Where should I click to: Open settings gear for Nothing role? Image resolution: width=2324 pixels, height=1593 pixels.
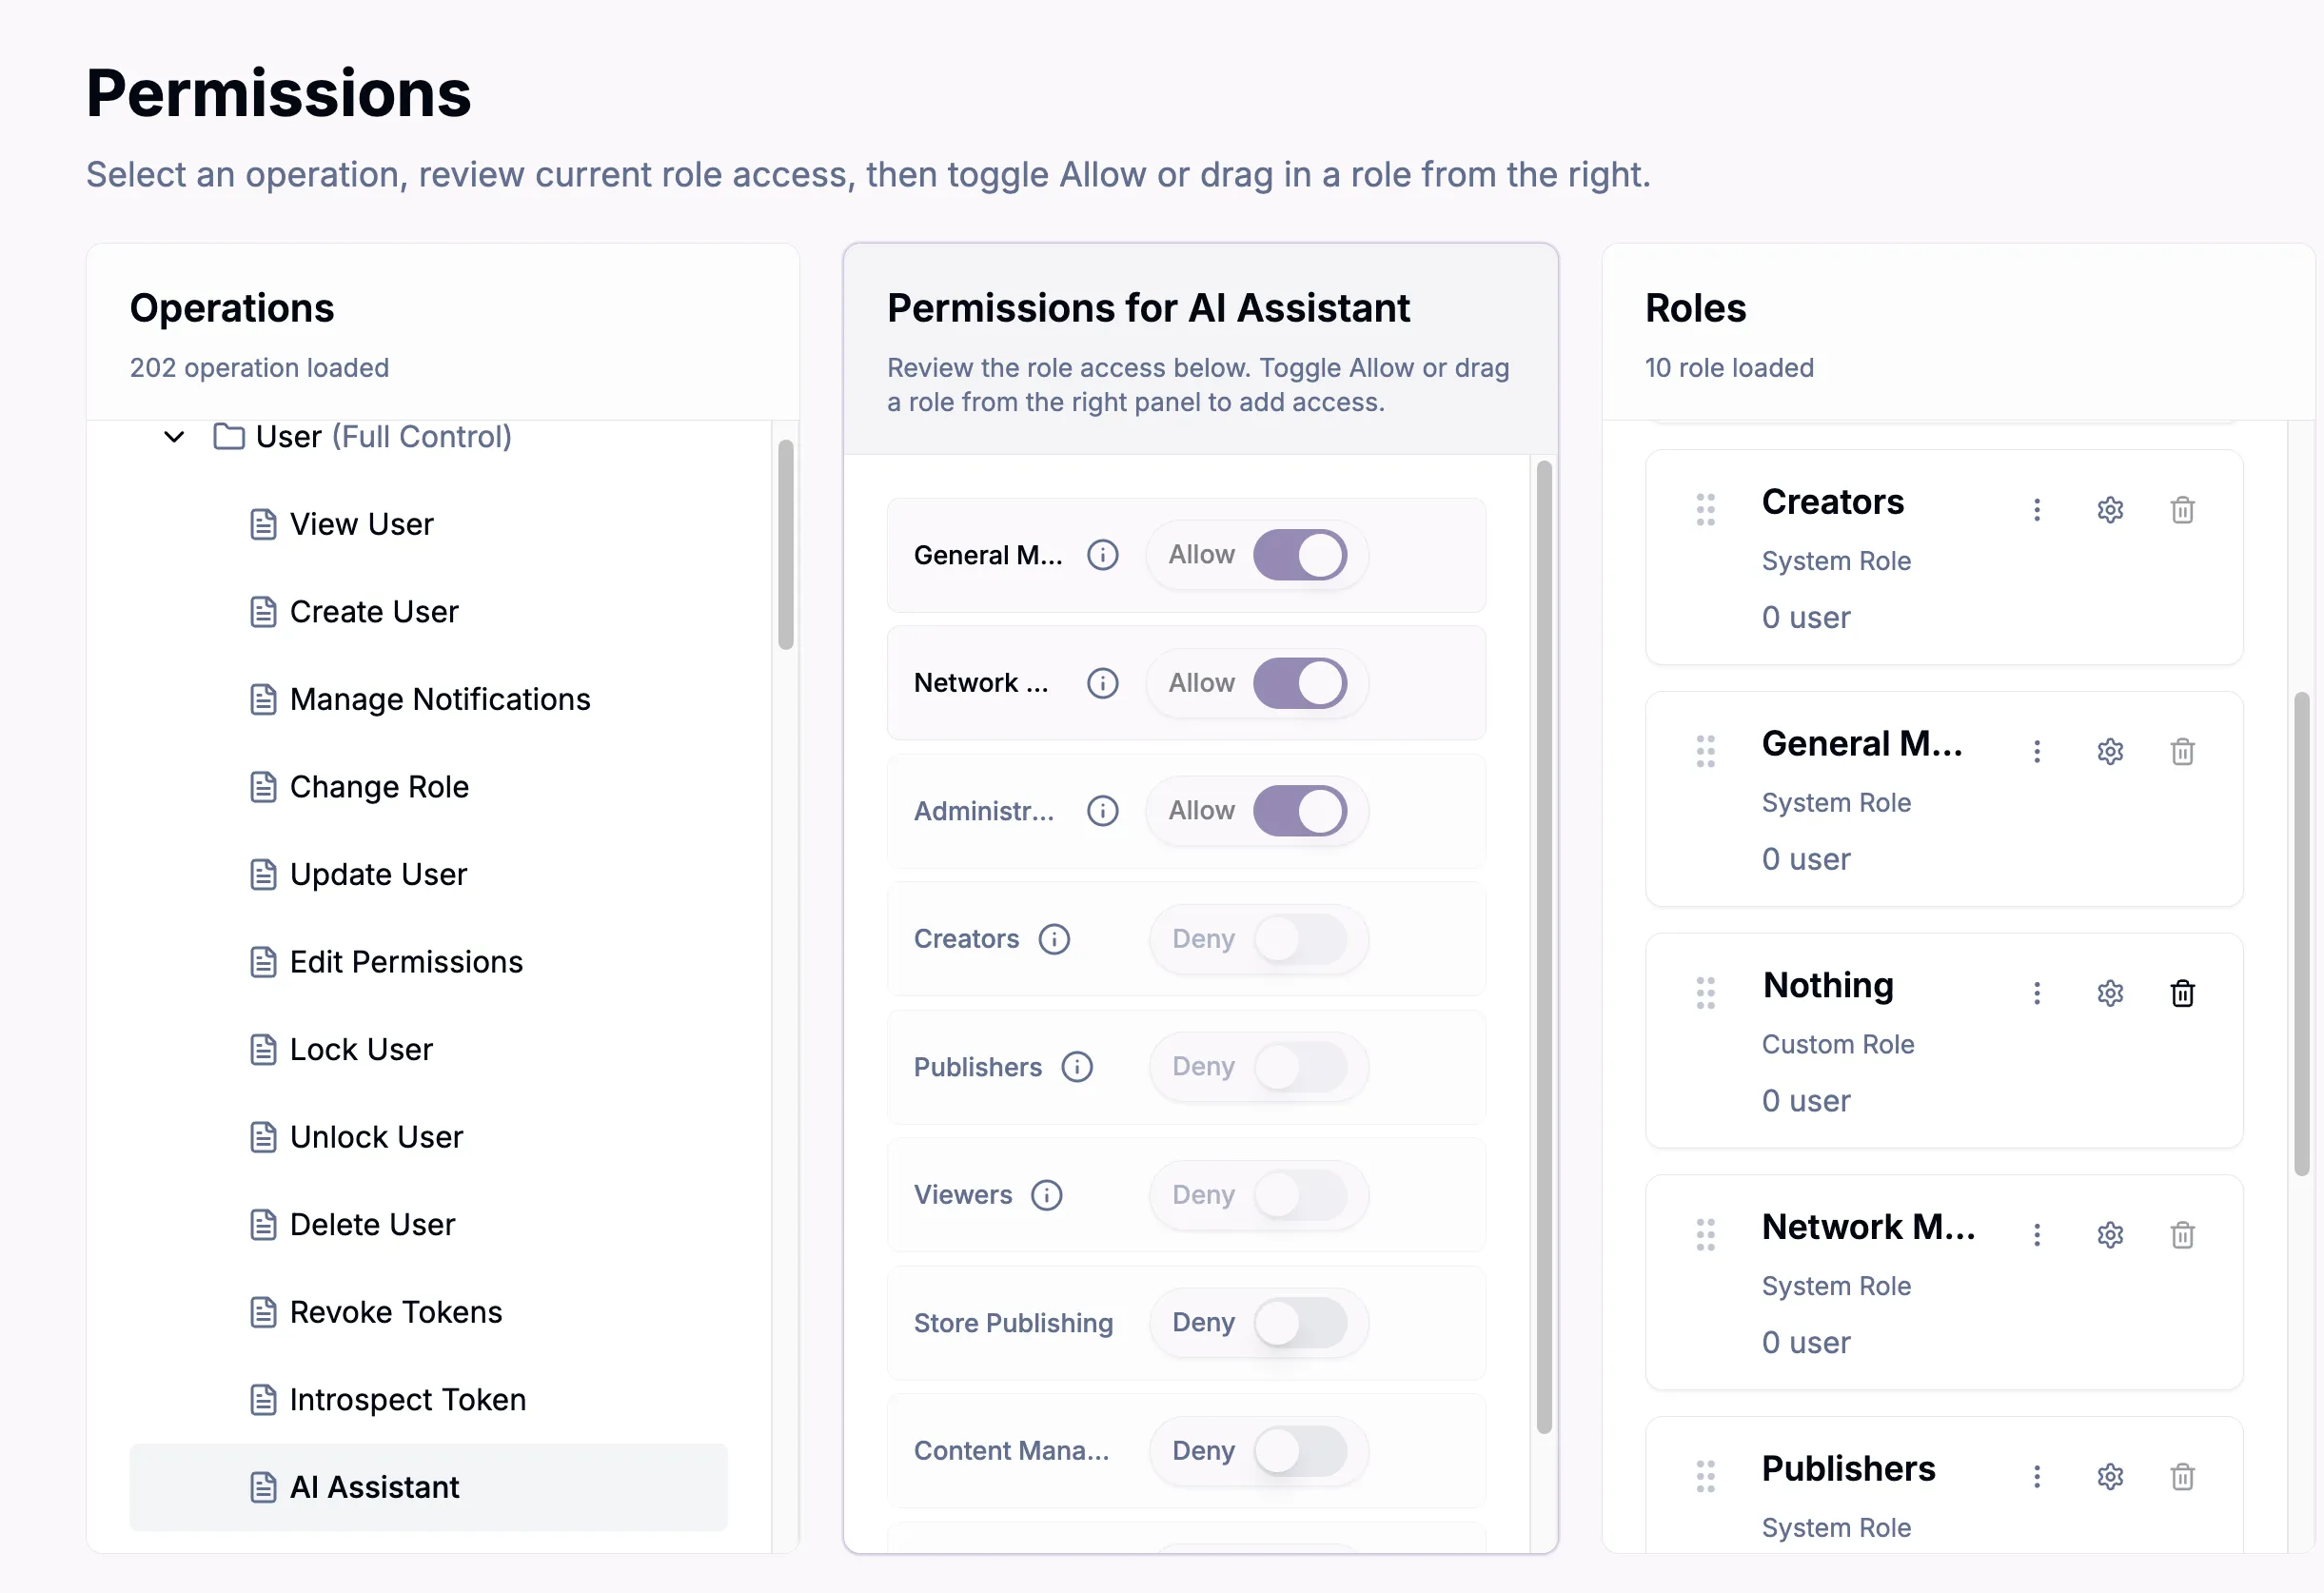(x=2110, y=994)
